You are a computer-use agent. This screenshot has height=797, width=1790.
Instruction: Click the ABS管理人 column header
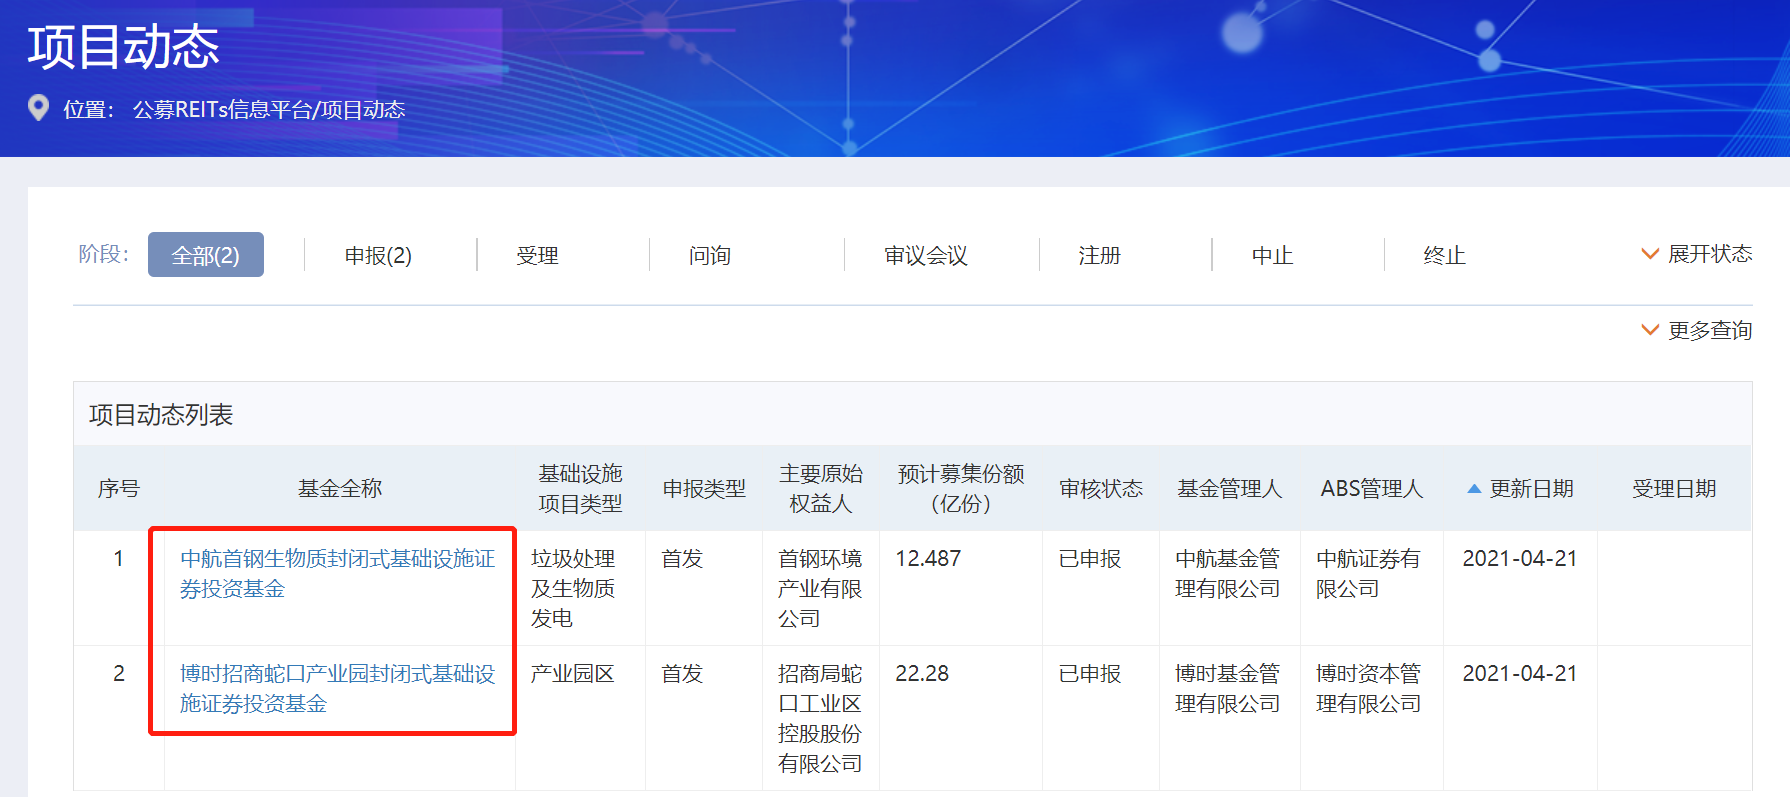pyautogui.click(x=1371, y=489)
